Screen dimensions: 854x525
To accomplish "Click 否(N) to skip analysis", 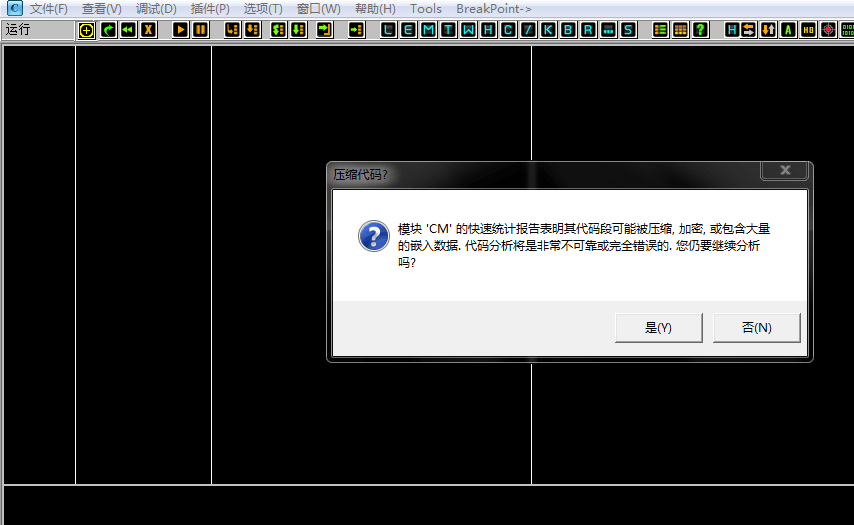I will coord(757,327).
